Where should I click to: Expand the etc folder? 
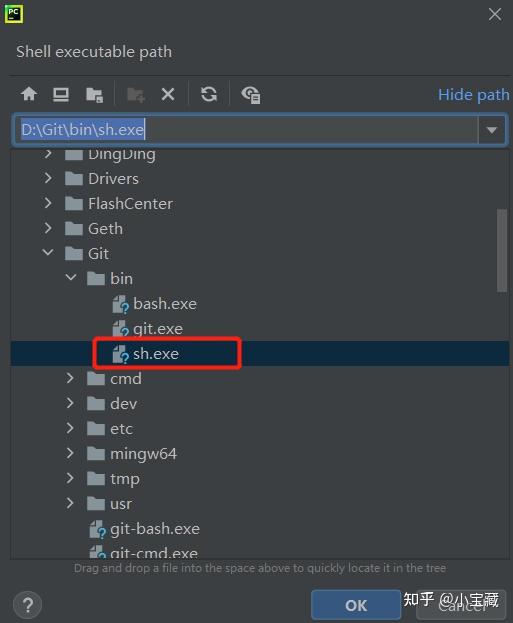(70, 428)
